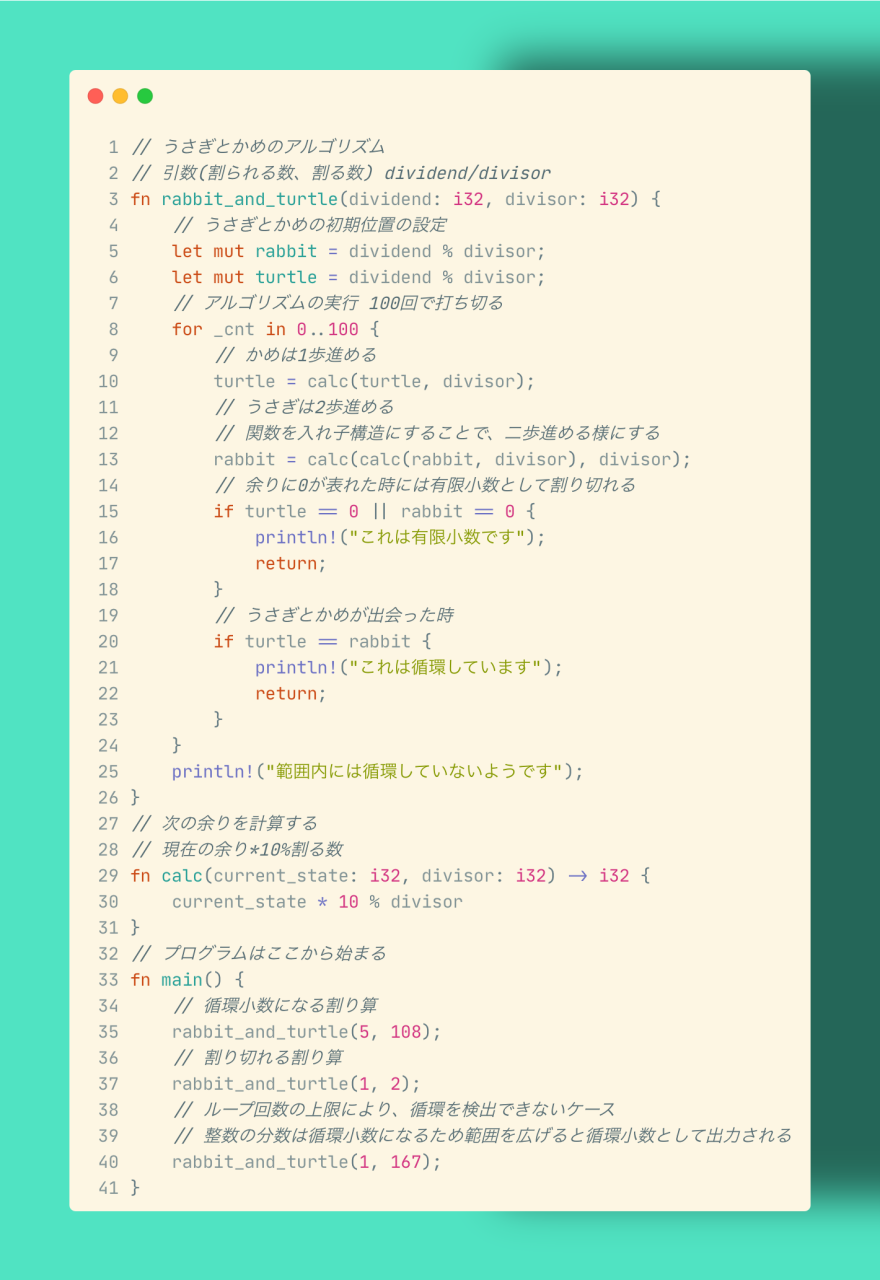This screenshot has width=880, height=1280.
Task: Click the yellow minimize window dot
Action: [x=120, y=96]
